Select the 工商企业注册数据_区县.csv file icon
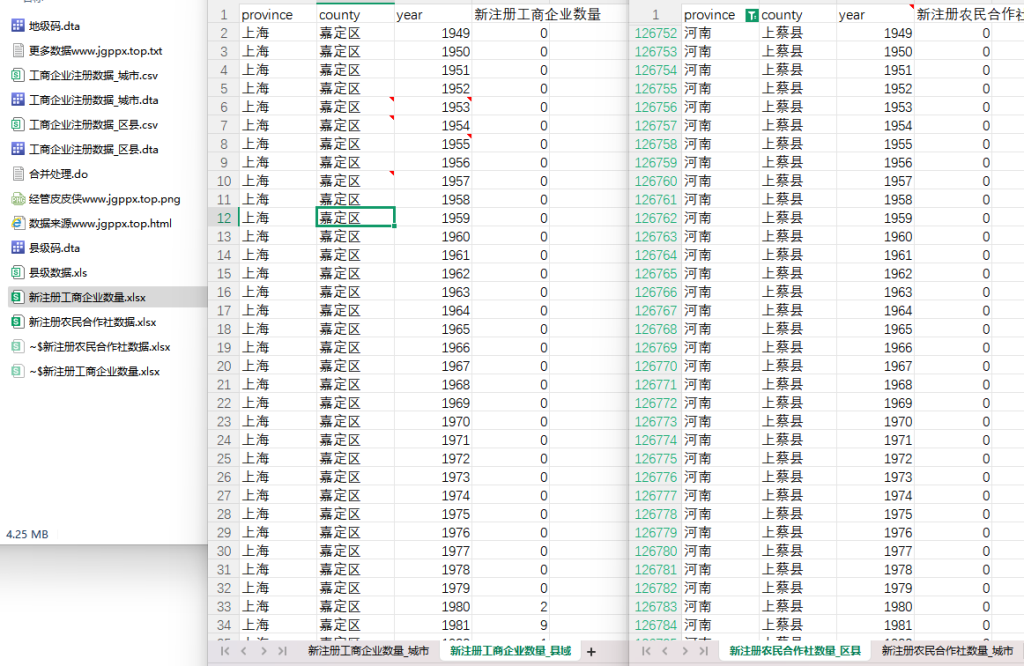Image resolution: width=1024 pixels, height=666 pixels. tap(18, 125)
